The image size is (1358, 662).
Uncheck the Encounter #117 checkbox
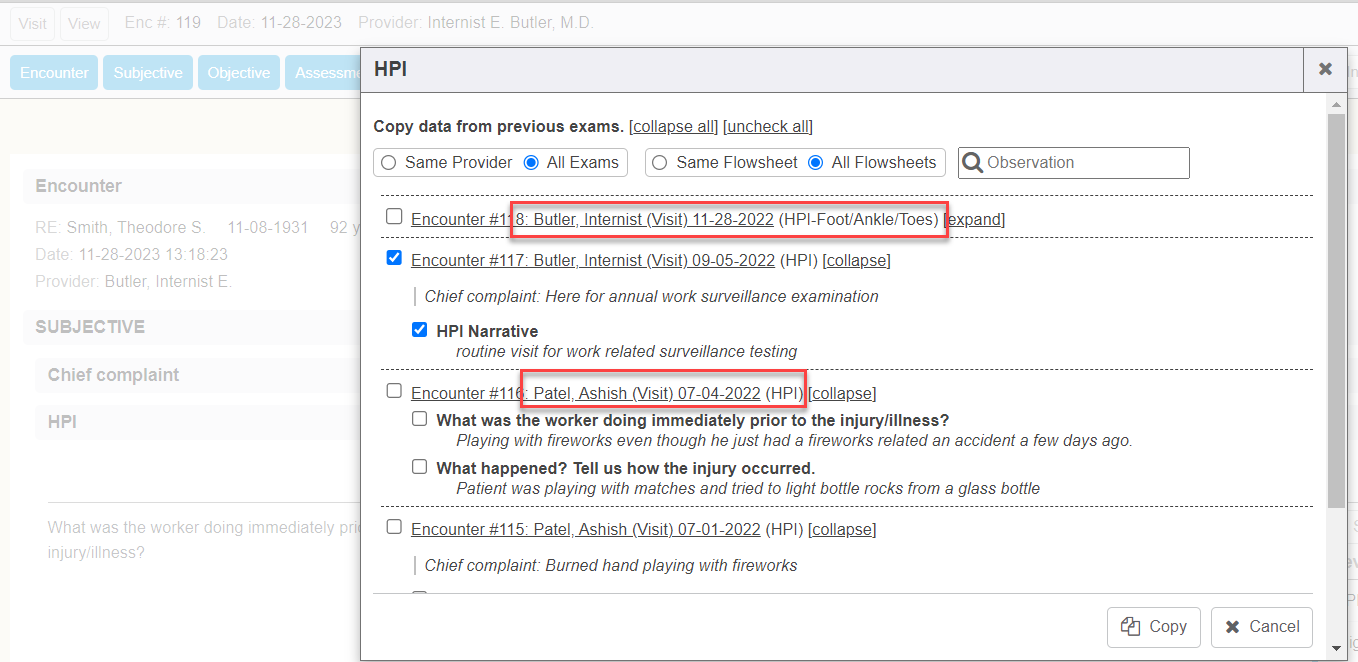394,259
